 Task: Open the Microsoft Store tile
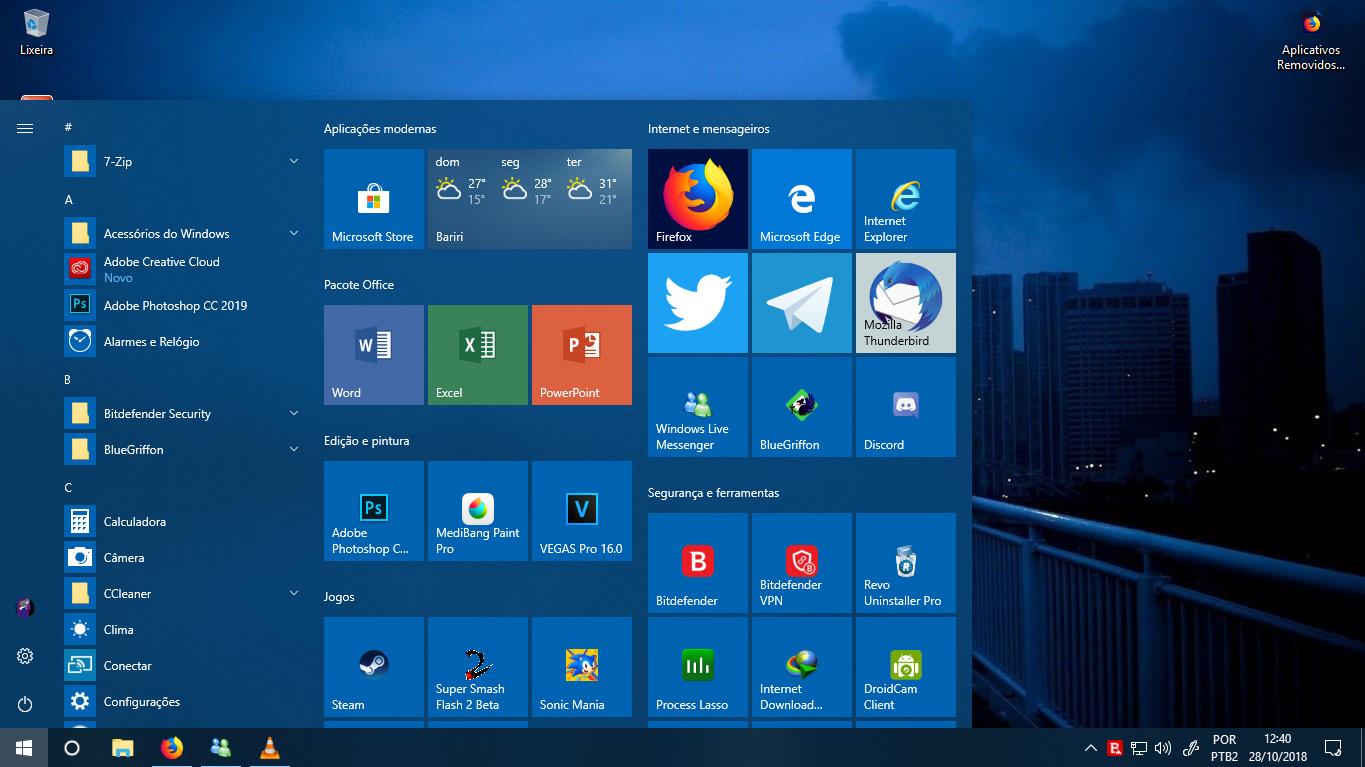[x=374, y=199]
